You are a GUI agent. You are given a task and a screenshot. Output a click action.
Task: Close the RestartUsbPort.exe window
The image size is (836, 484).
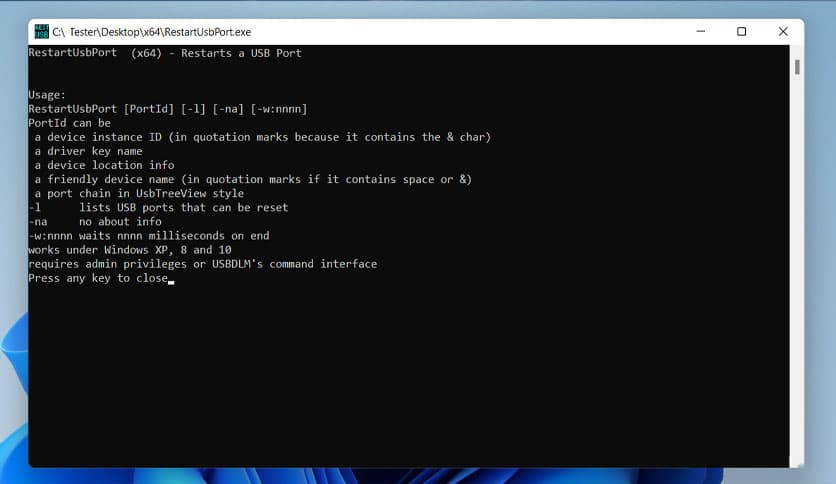pyautogui.click(x=783, y=31)
